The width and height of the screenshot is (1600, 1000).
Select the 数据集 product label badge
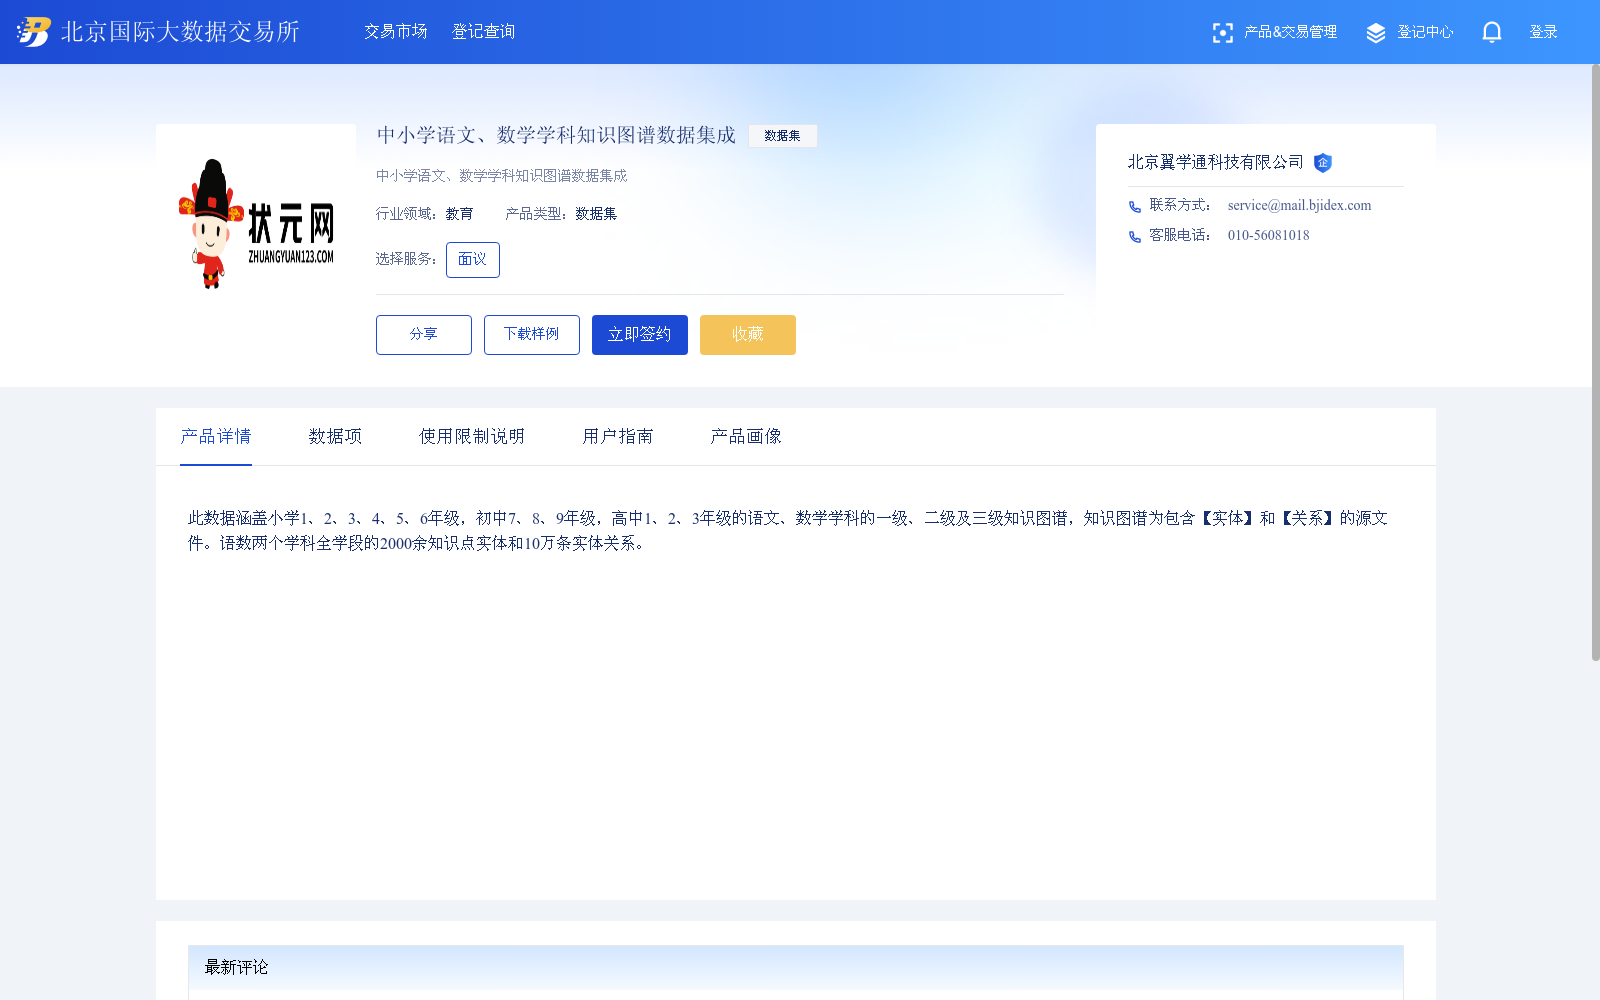(783, 136)
